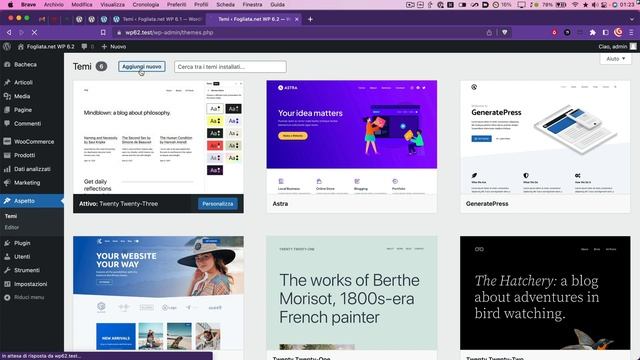Open the Scheda menu
The width and height of the screenshot is (640, 360).
pos(225,4)
